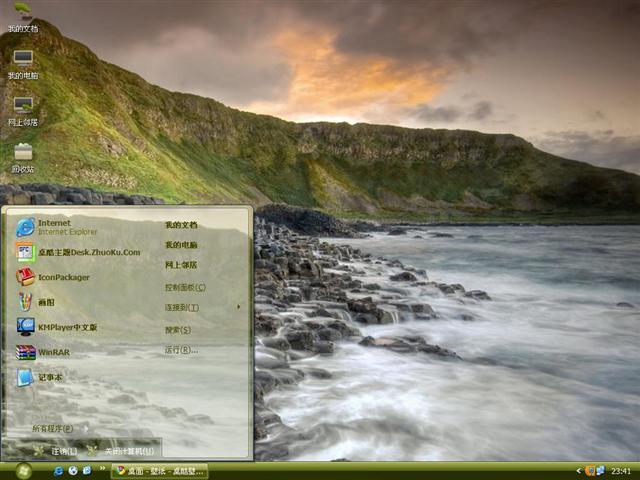Select 运行(R)... in Start menu

[x=181, y=350]
